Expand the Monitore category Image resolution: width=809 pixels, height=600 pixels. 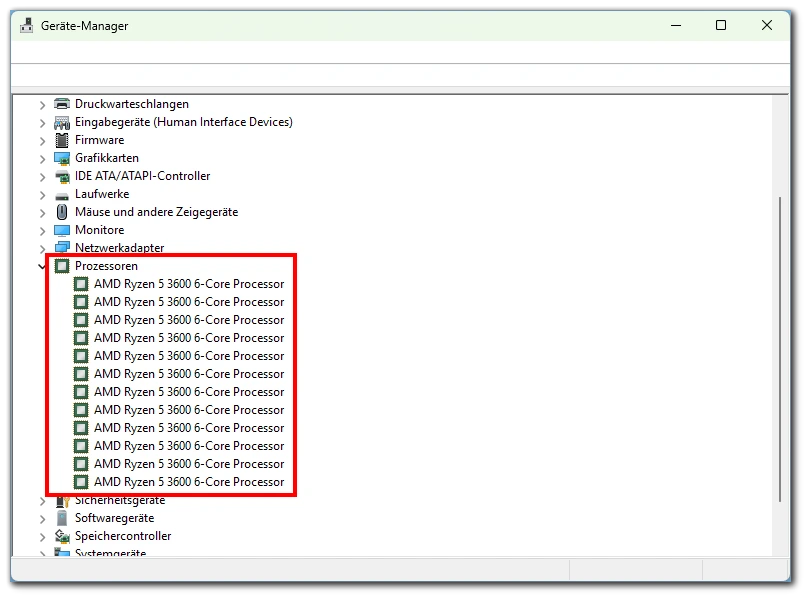pyautogui.click(x=42, y=231)
